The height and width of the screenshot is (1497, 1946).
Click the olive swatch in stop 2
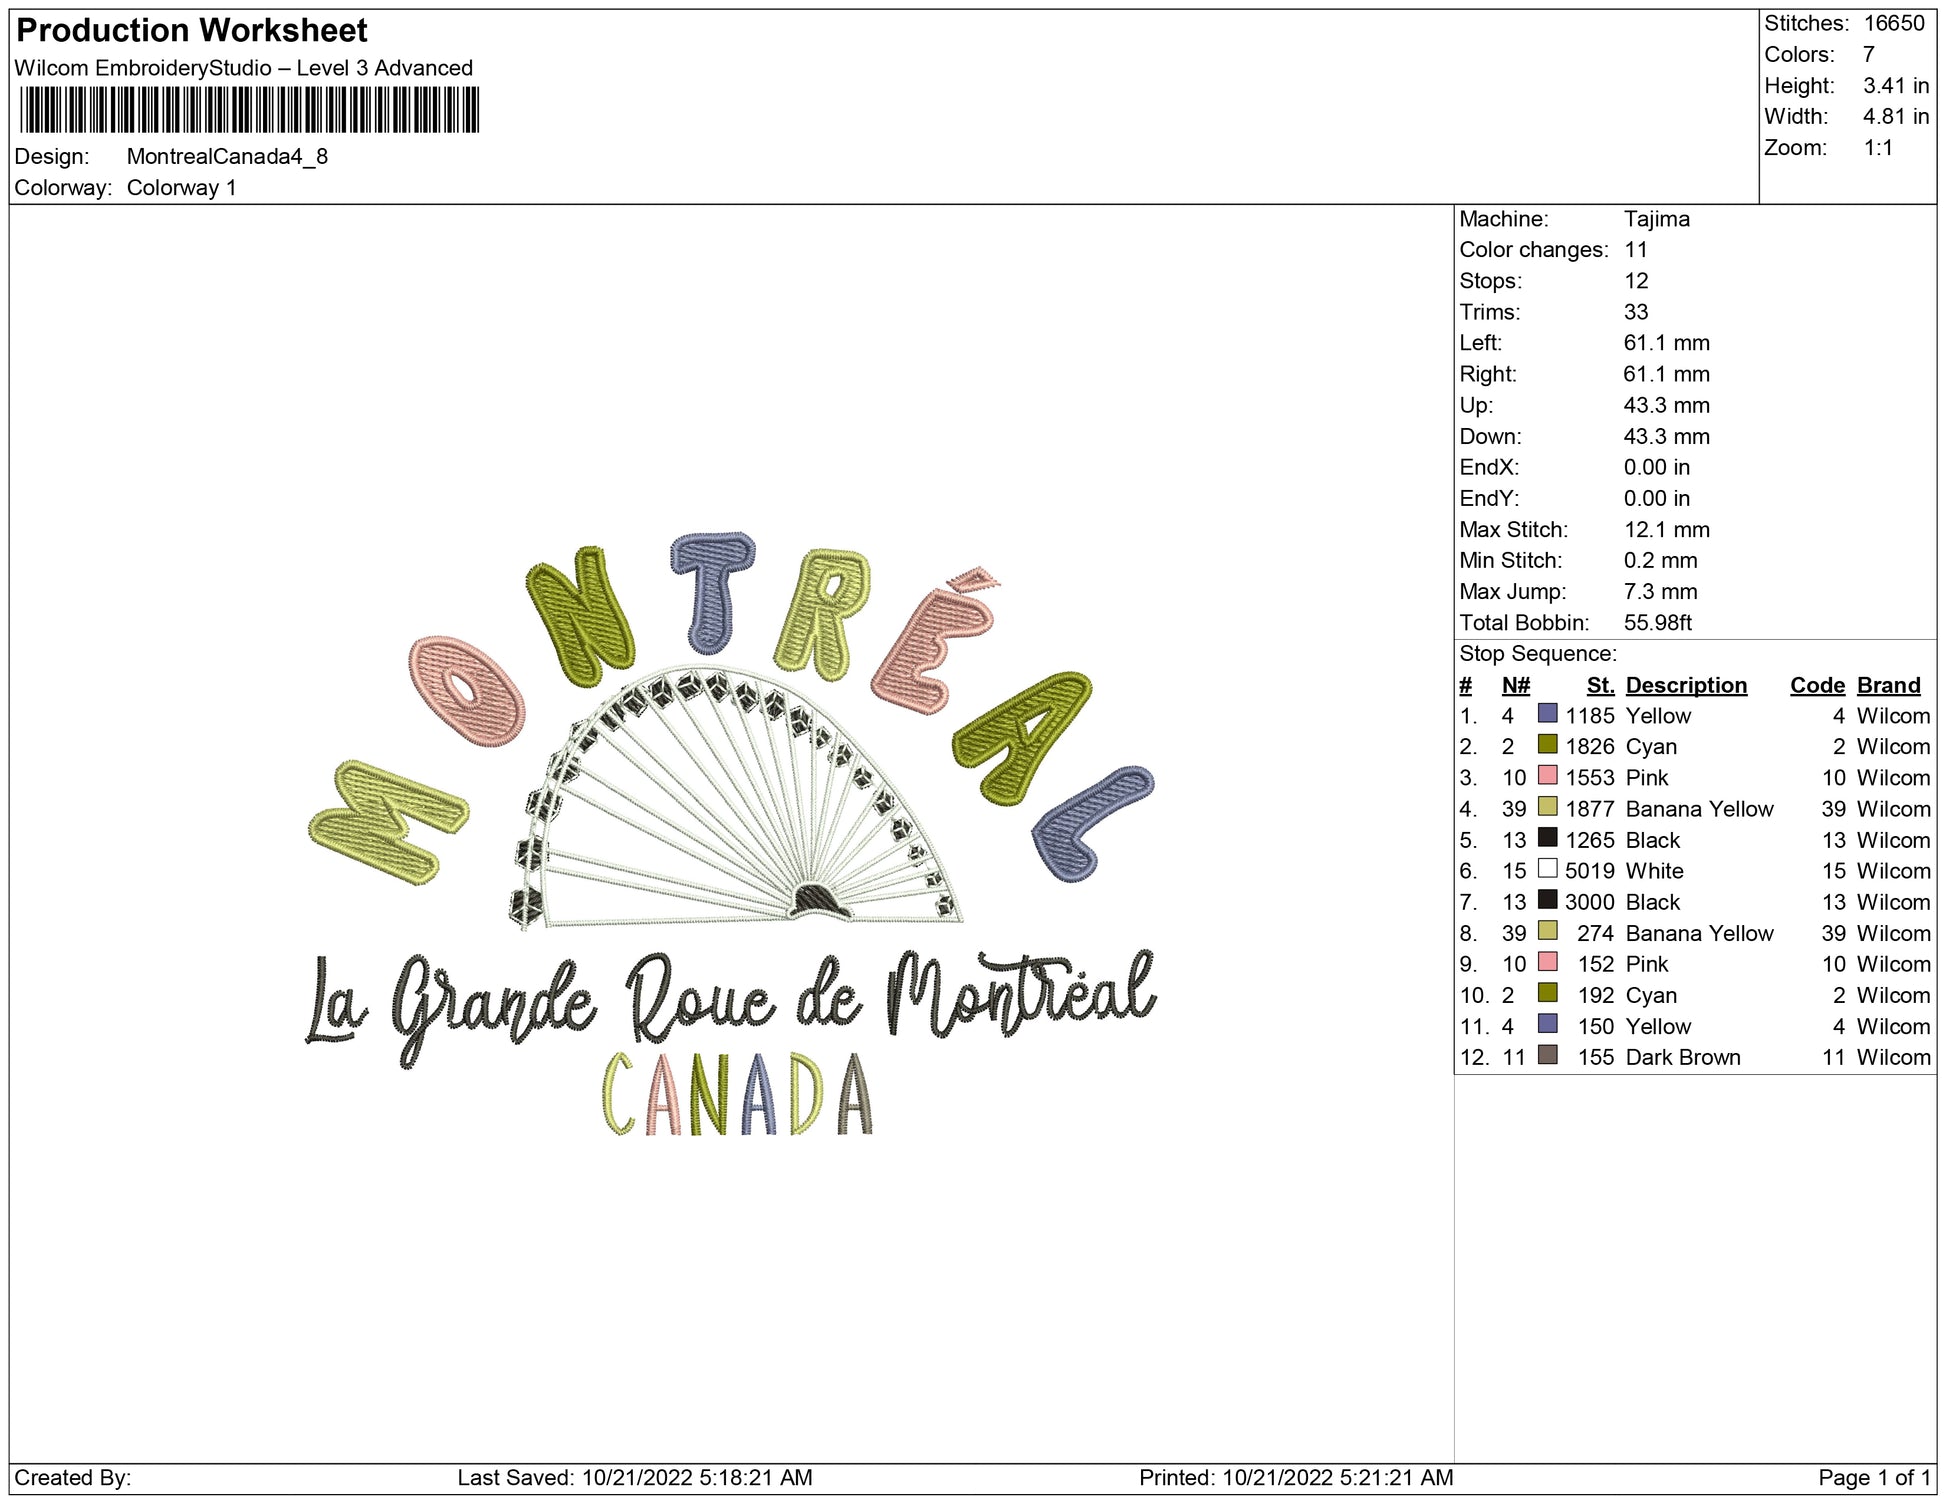(1547, 745)
